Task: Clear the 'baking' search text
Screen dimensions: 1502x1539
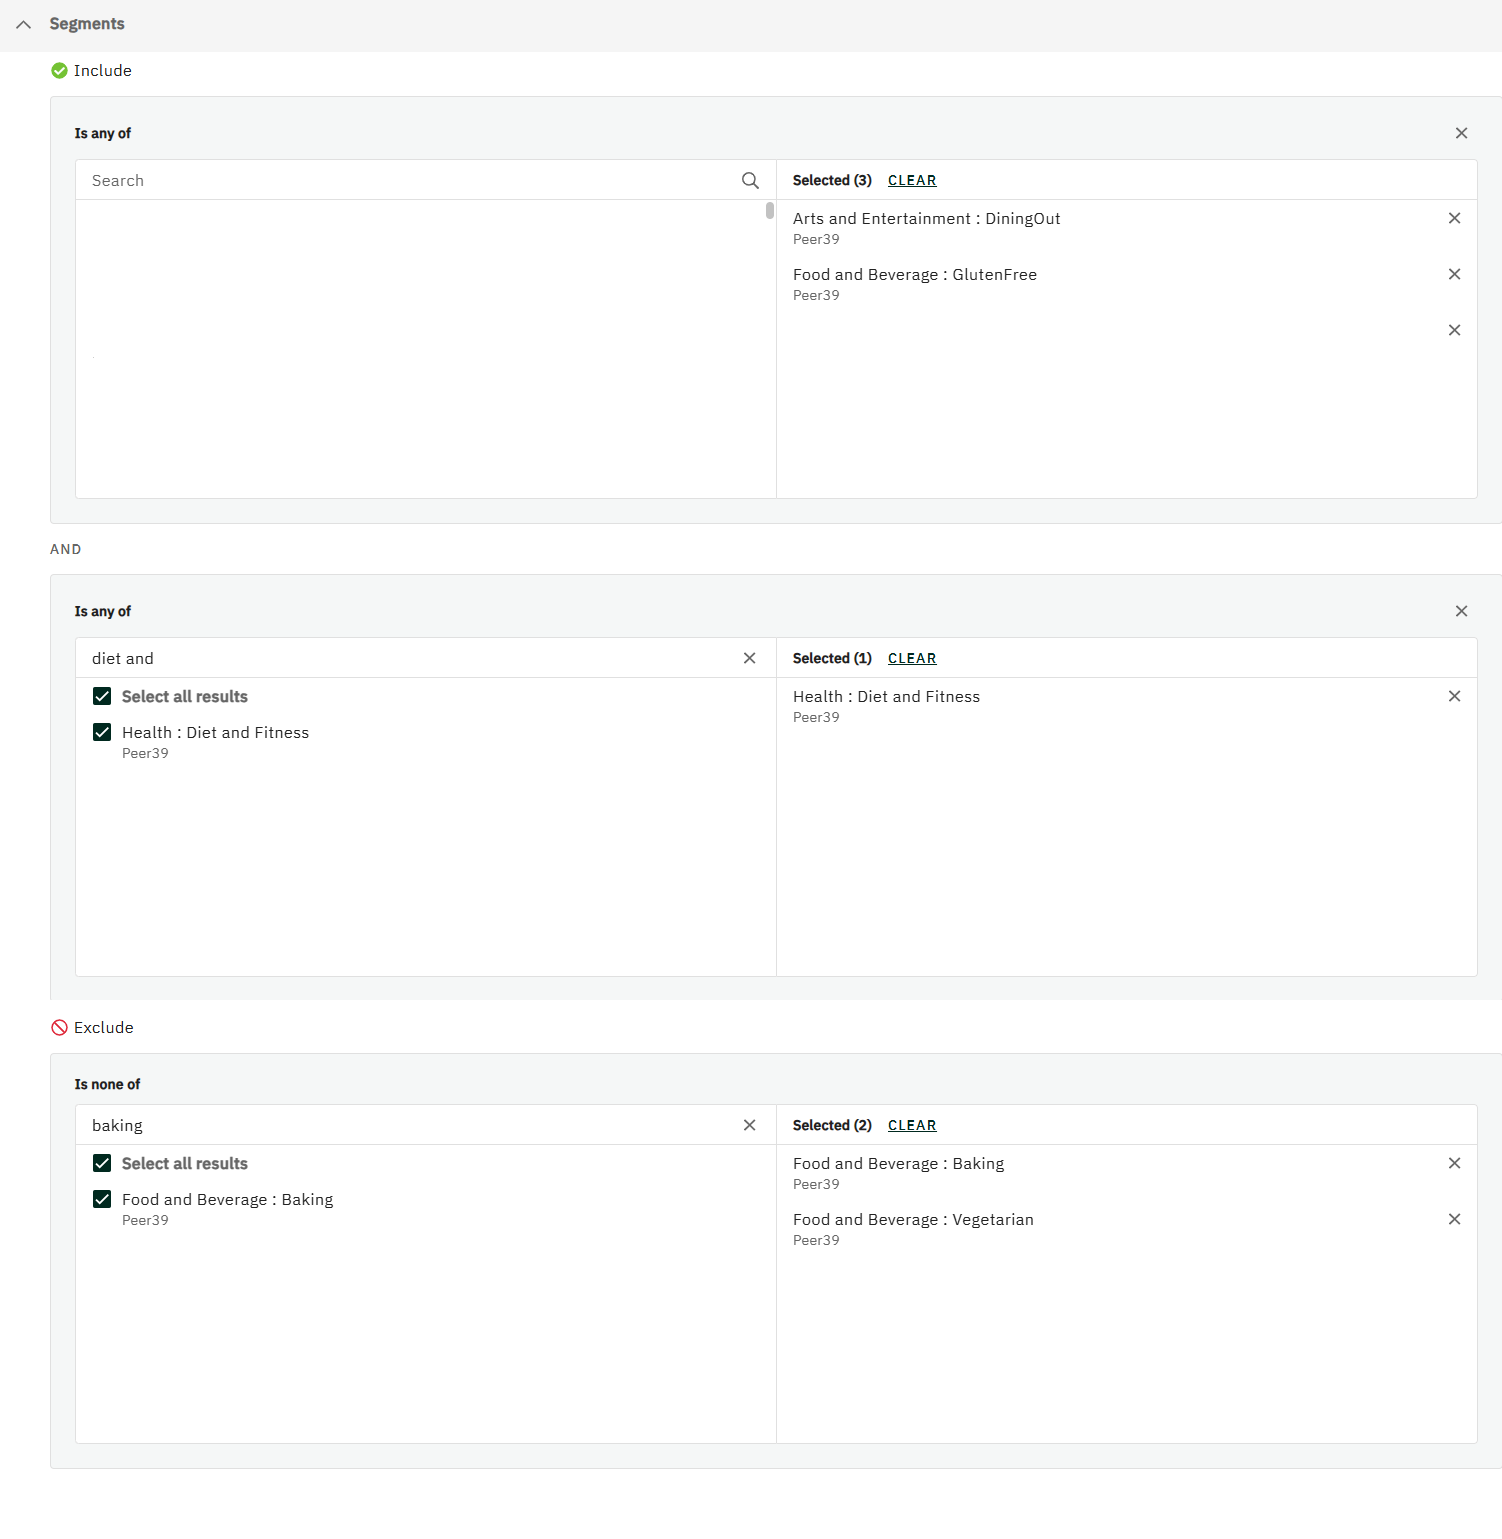Action: (x=749, y=1125)
